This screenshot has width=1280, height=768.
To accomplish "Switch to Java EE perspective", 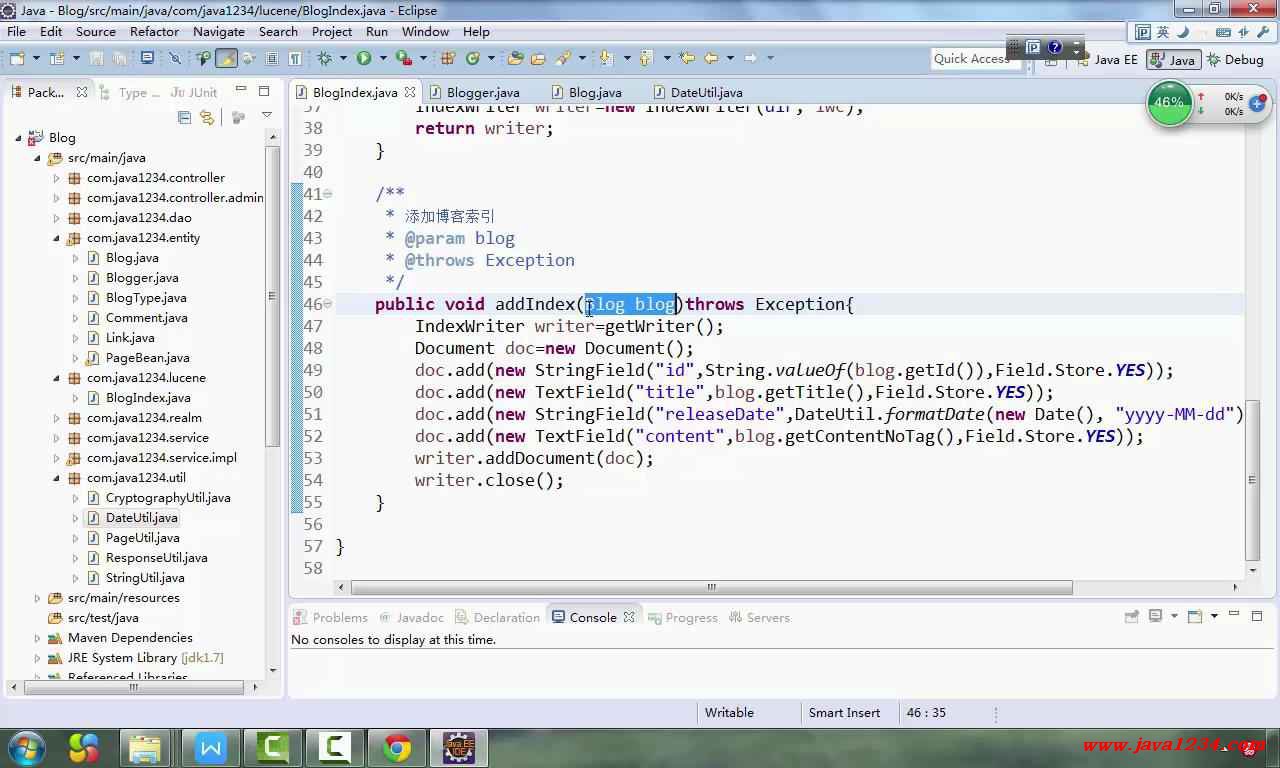I will tap(1106, 60).
